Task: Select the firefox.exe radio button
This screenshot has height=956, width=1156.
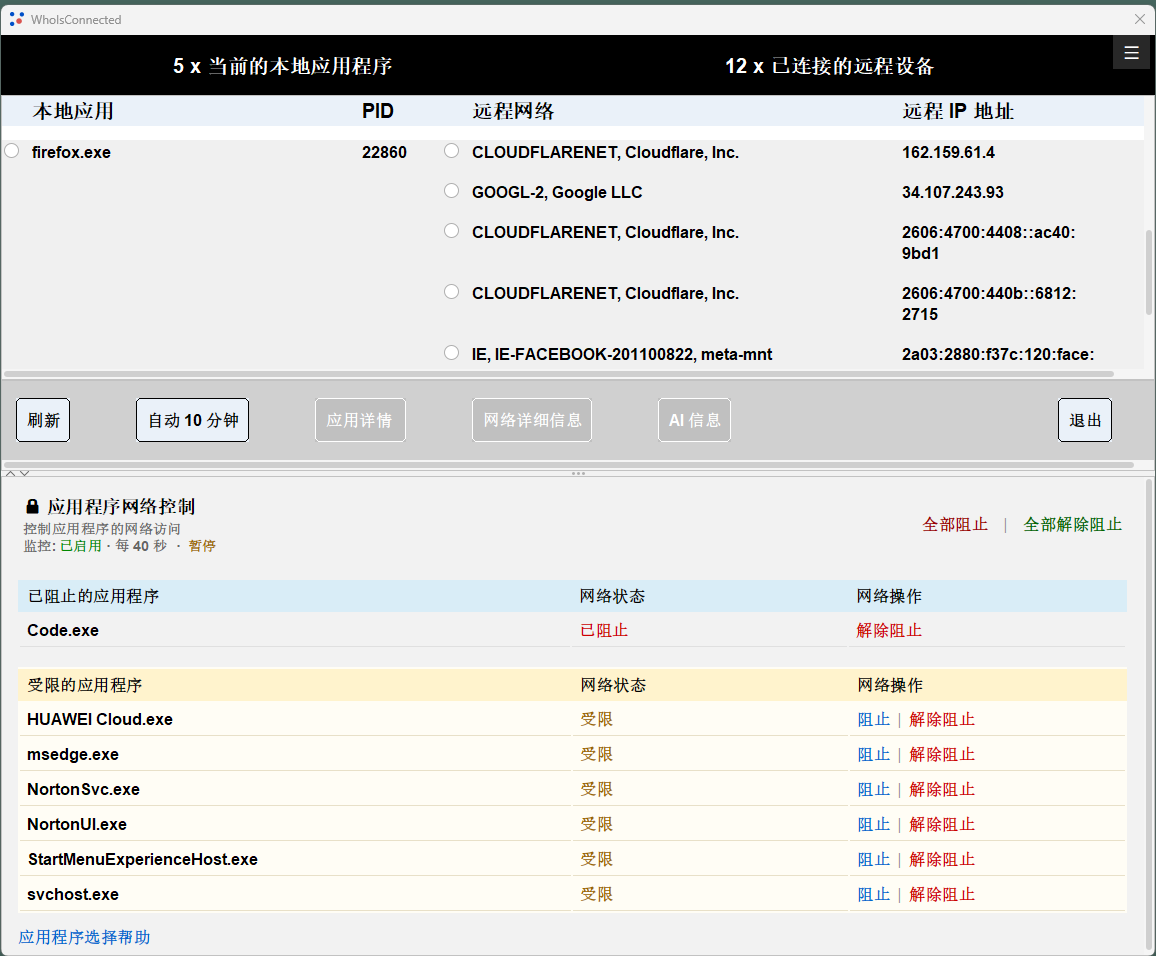Action: click(x=12, y=151)
